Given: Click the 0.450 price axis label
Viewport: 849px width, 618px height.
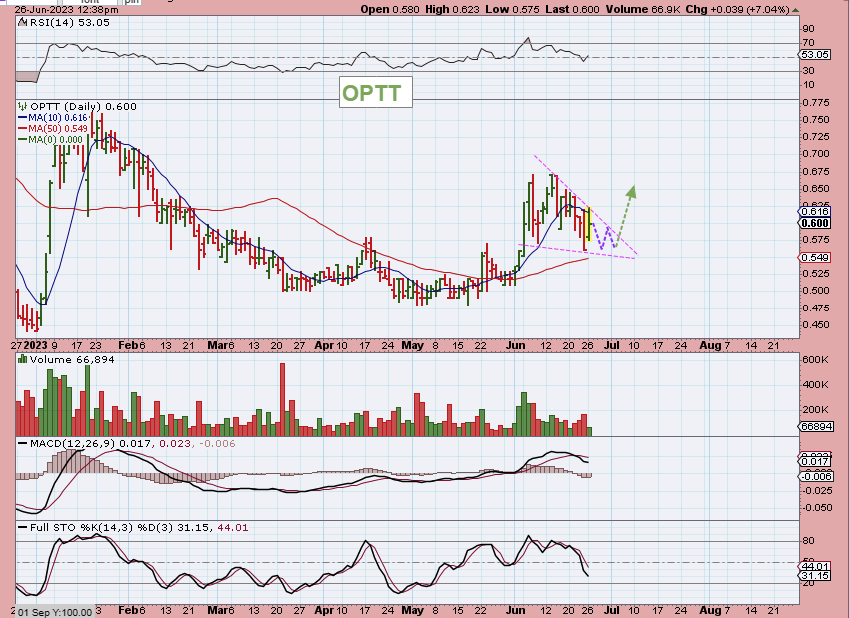Looking at the screenshot, I should (x=817, y=324).
